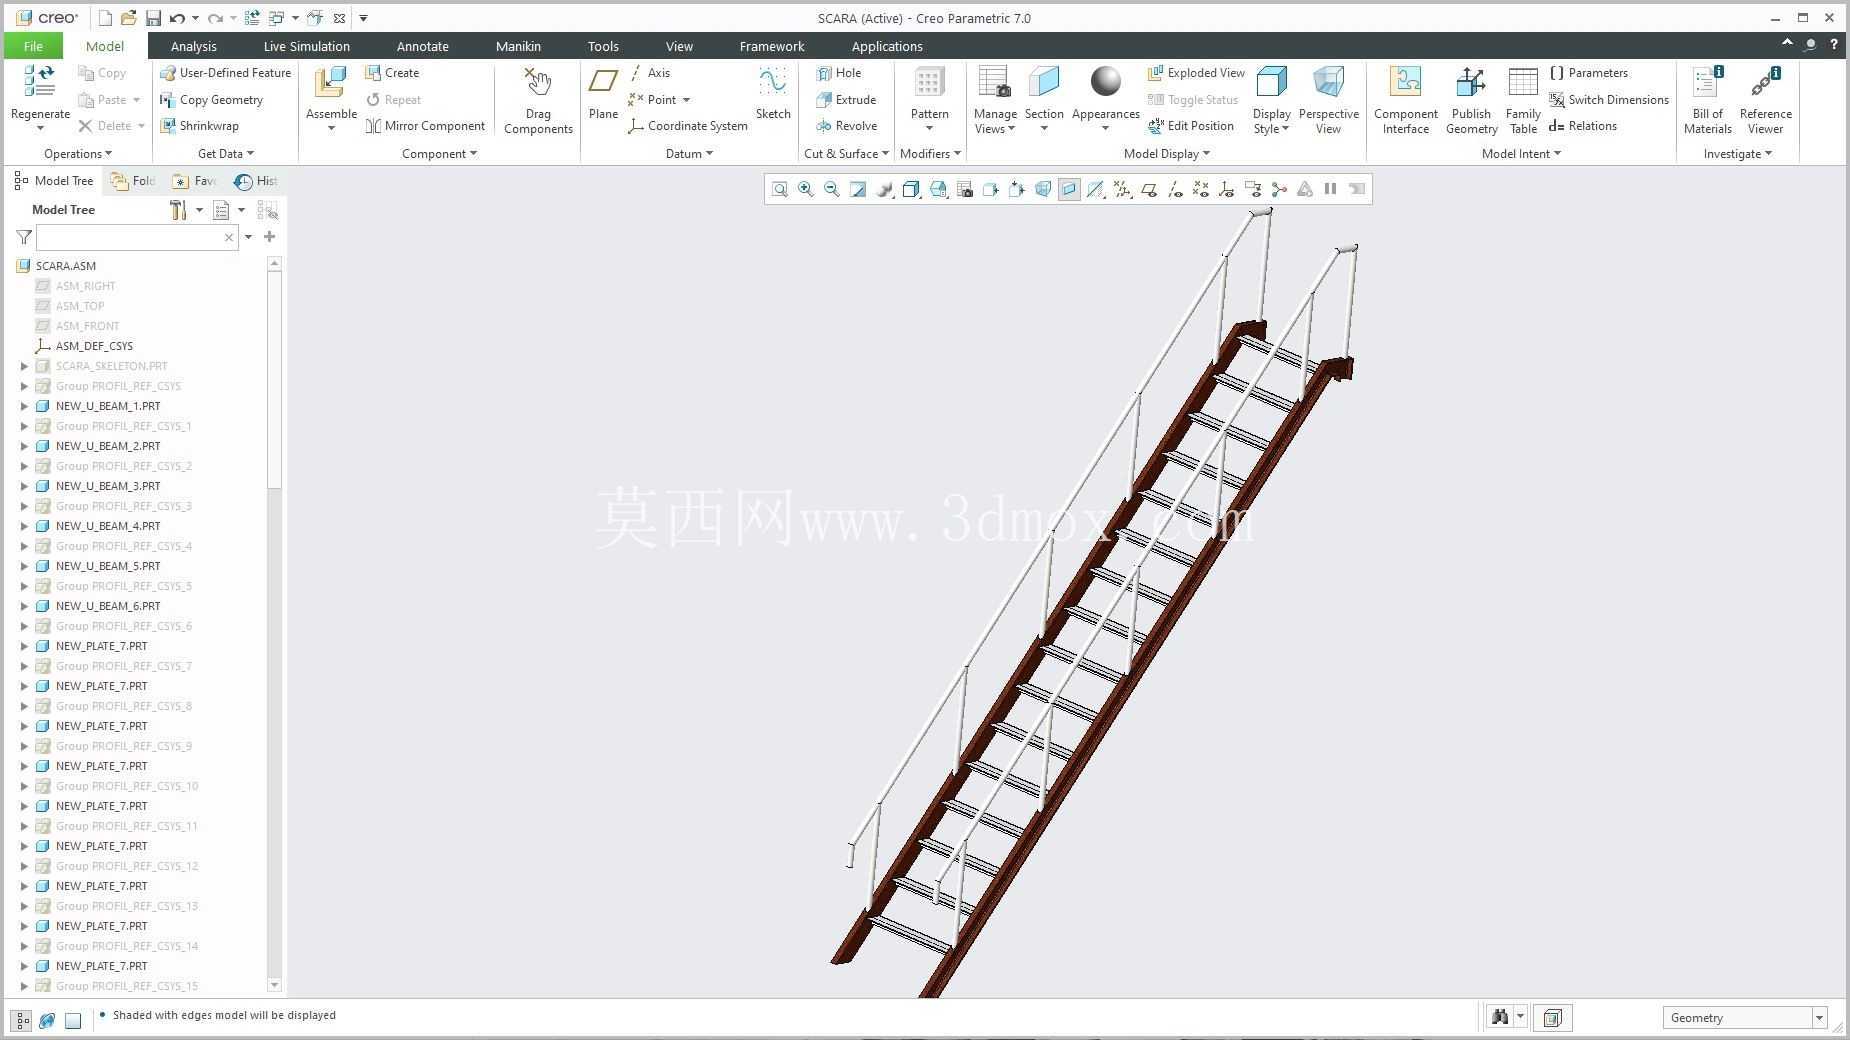Click the Zoom Out magnifier icon
The width and height of the screenshot is (1850, 1040).
(x=832, y=189)
